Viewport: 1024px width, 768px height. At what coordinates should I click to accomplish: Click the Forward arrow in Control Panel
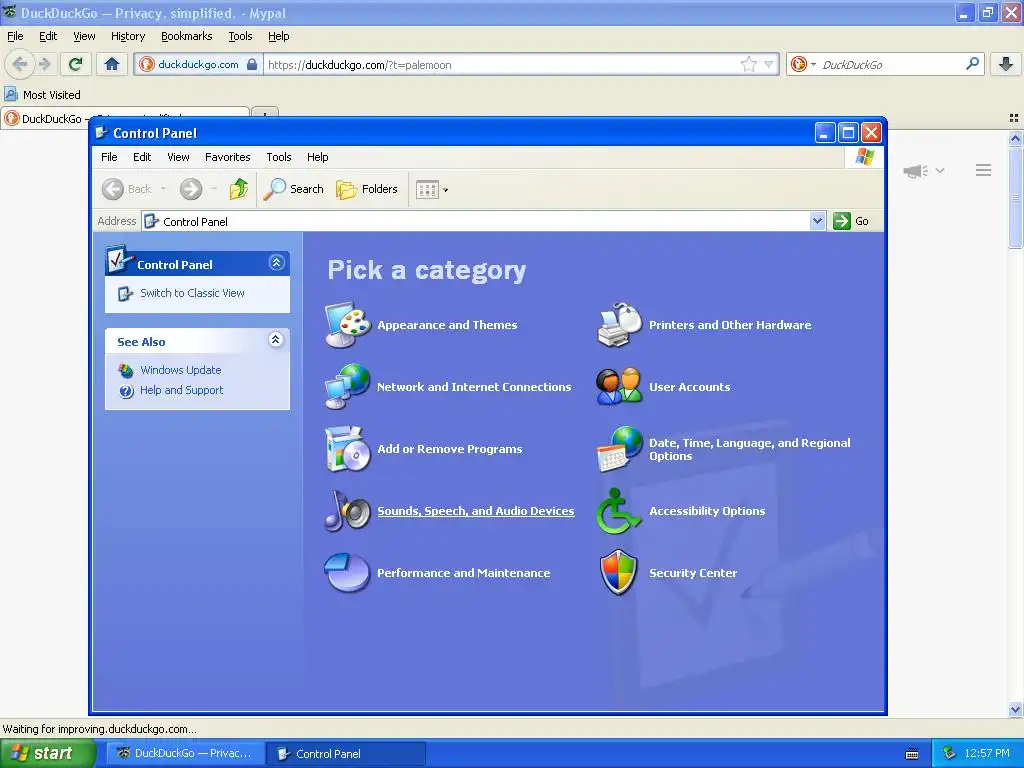coord(191,189)
